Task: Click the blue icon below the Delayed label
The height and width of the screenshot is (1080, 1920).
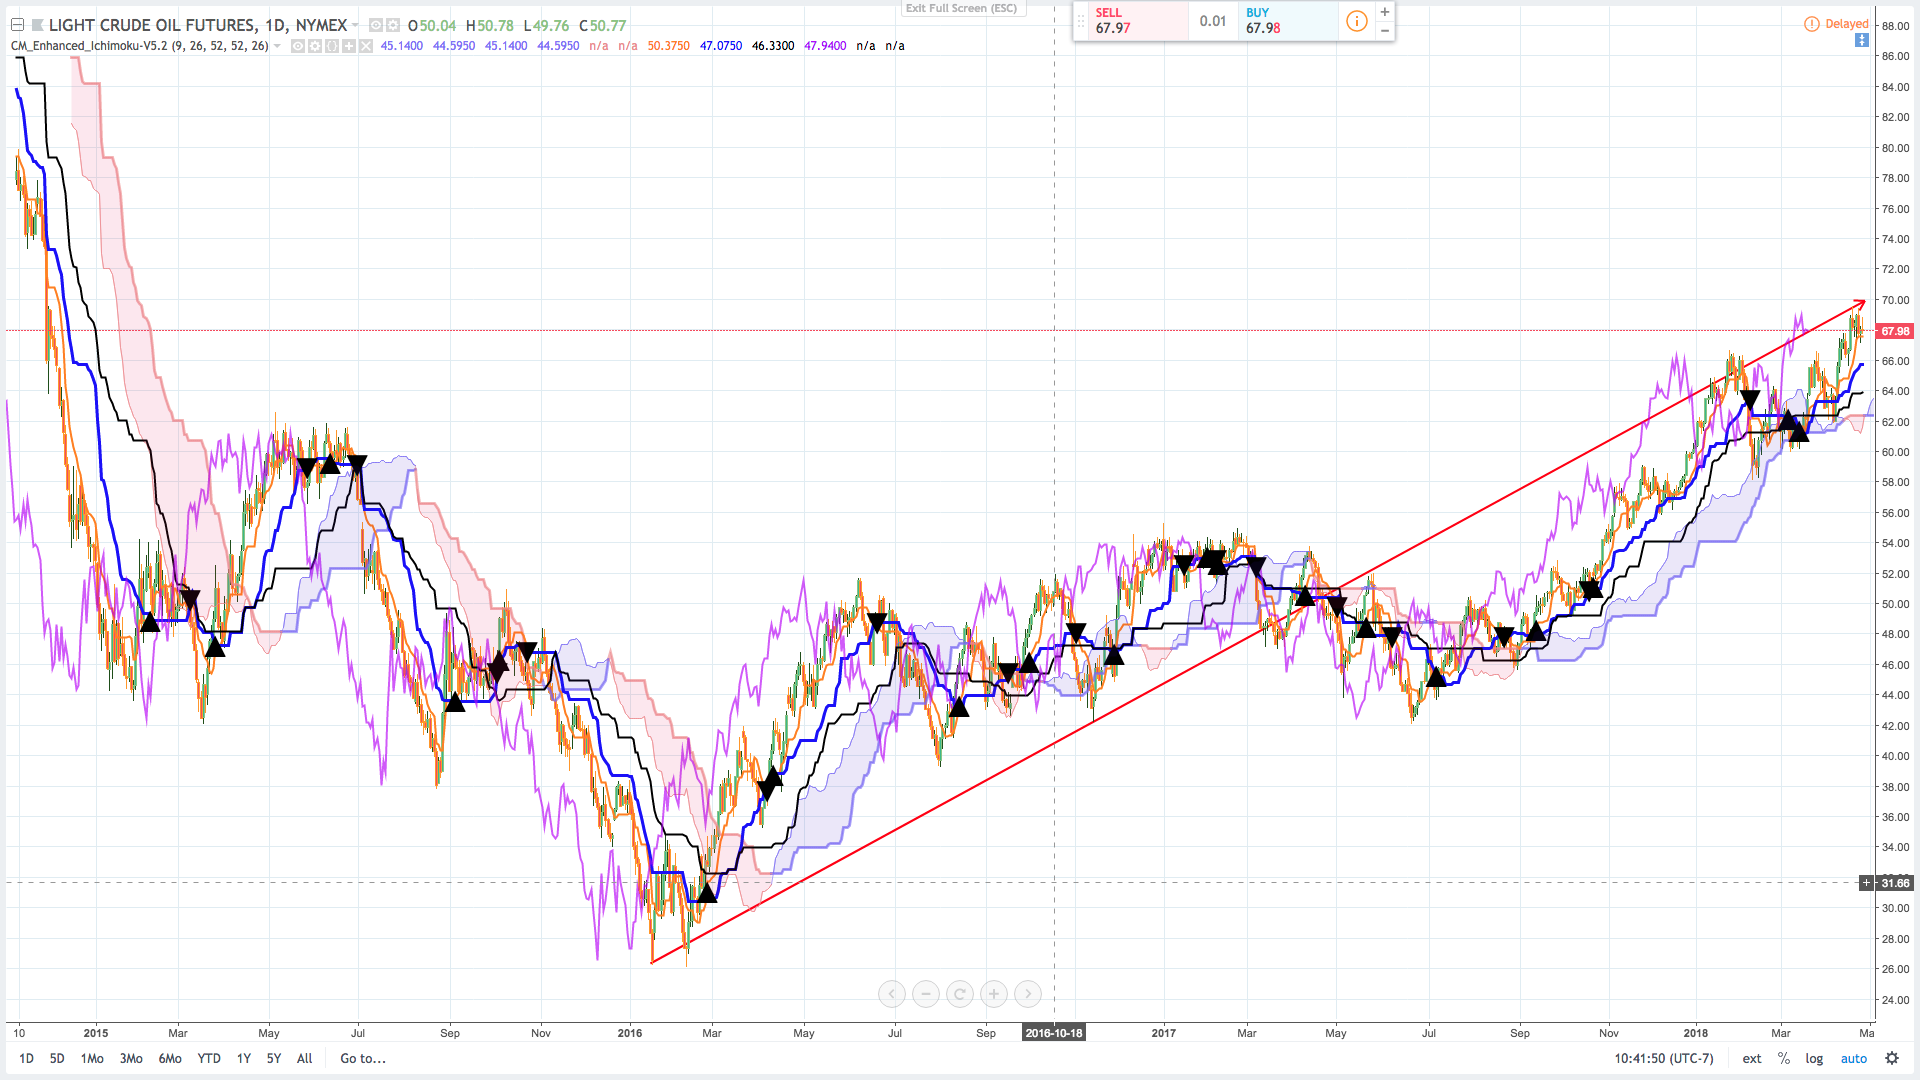Action: 1861,40
